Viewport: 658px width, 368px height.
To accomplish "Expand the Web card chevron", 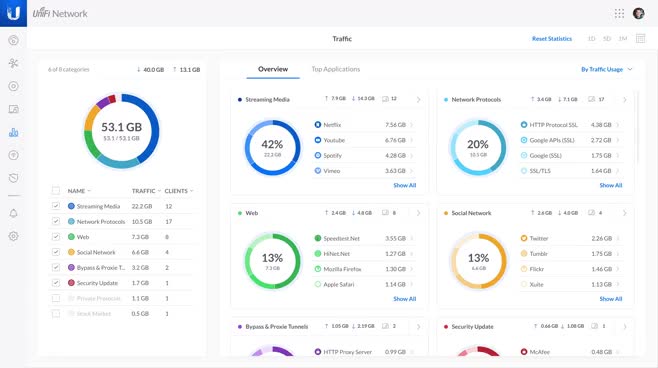I will click(x=418, y=213).
